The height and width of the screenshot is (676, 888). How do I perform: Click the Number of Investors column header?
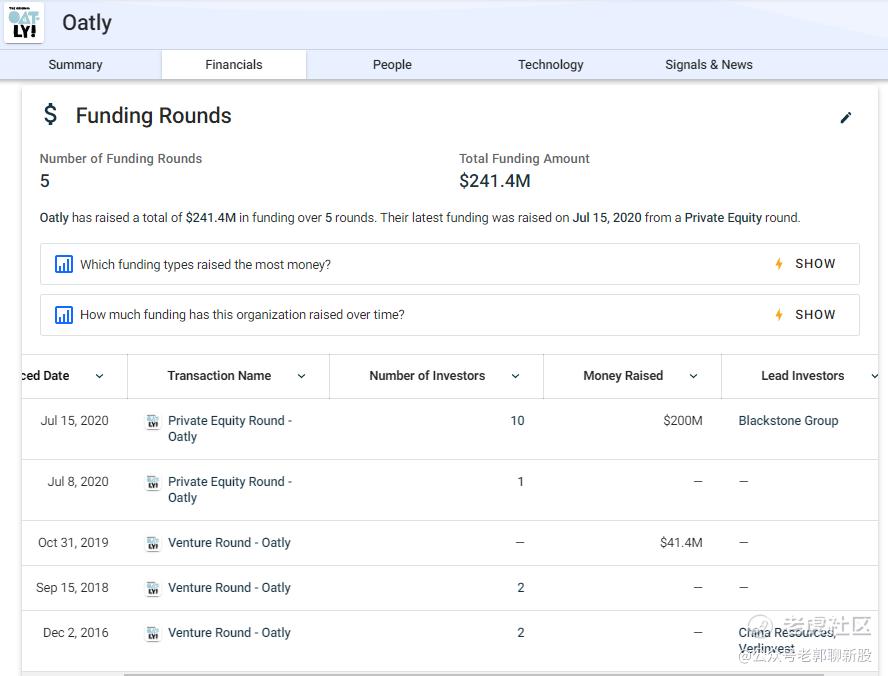427,376
